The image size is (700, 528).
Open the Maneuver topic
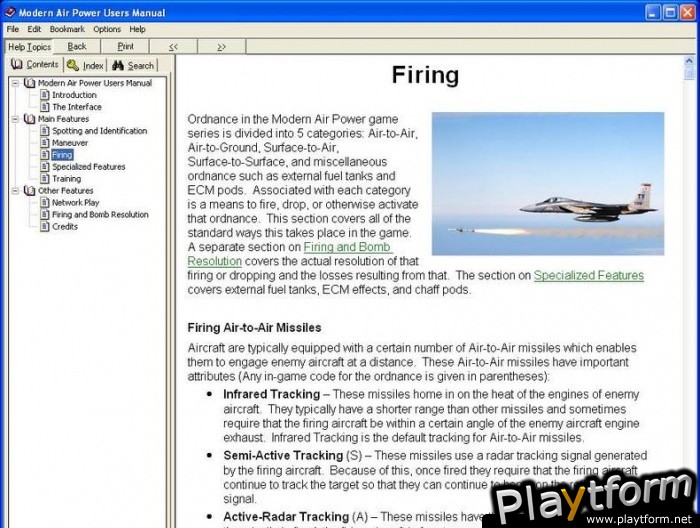pos(70,143)
